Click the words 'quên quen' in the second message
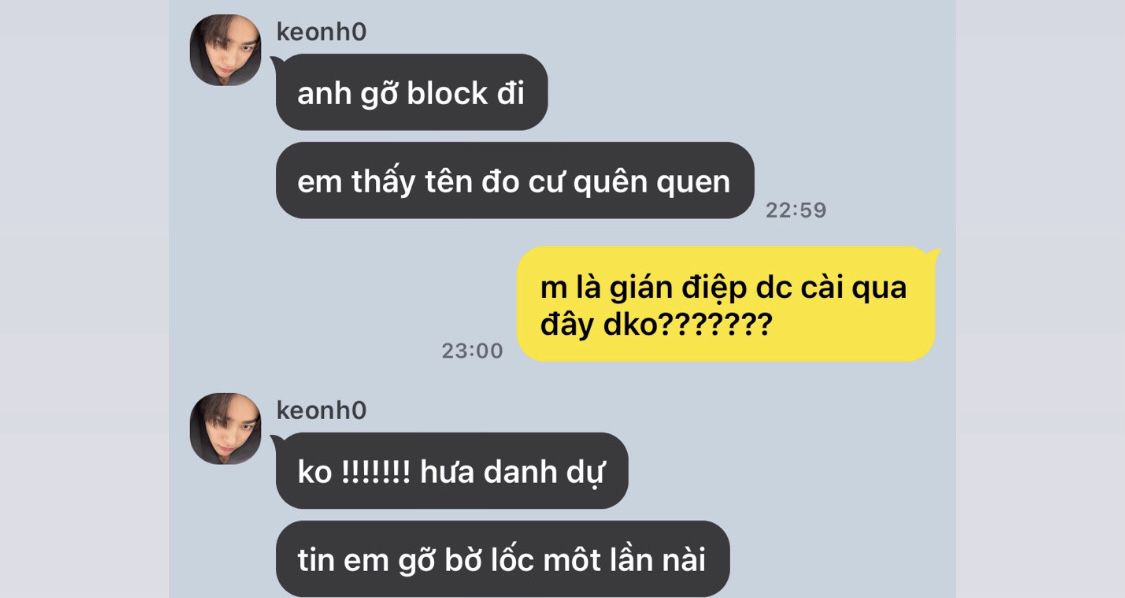The height and width of the screenshot is (598, 1125). [x=651, y=183]
